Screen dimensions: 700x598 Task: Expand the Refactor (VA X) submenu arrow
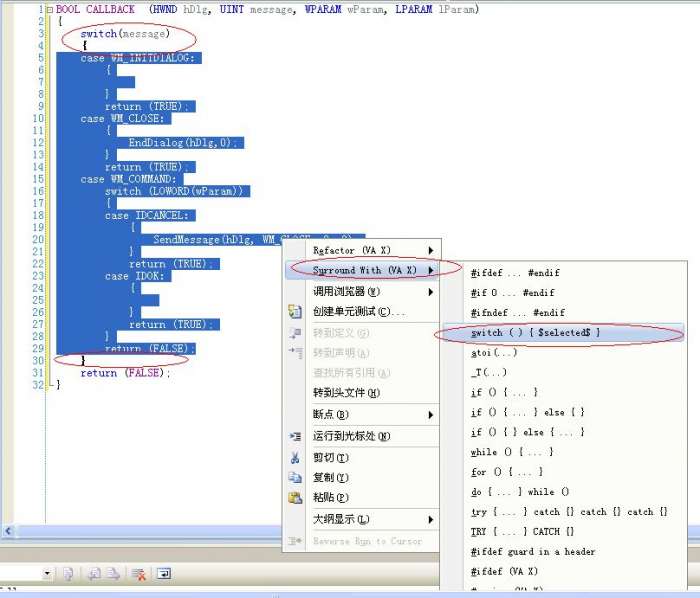pyautogui.click(x=431, y=250)
